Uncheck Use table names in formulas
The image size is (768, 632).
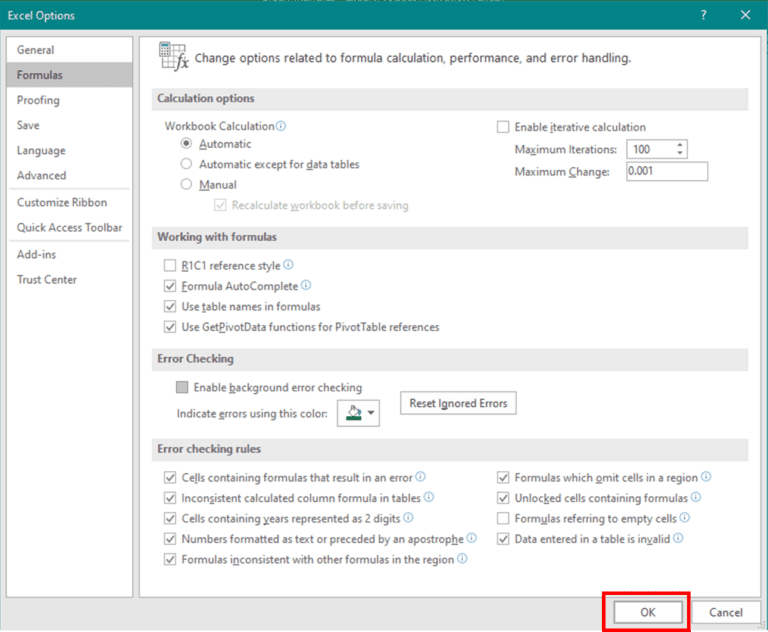coord(169,307)
